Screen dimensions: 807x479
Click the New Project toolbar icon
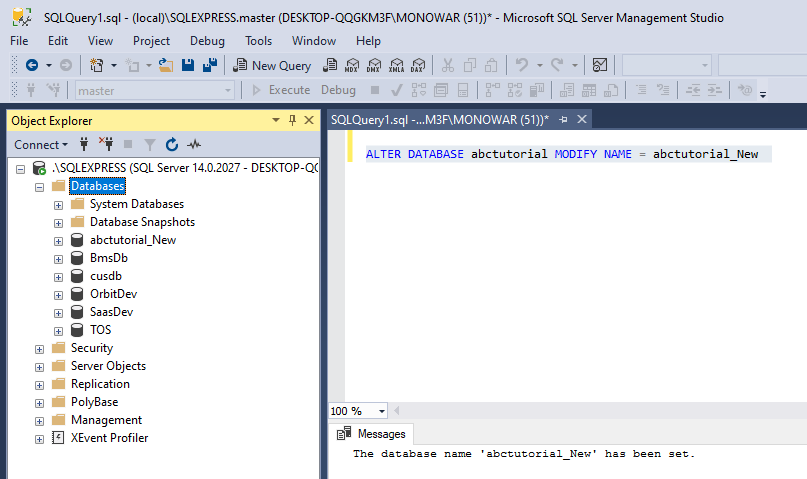[96, 65]
